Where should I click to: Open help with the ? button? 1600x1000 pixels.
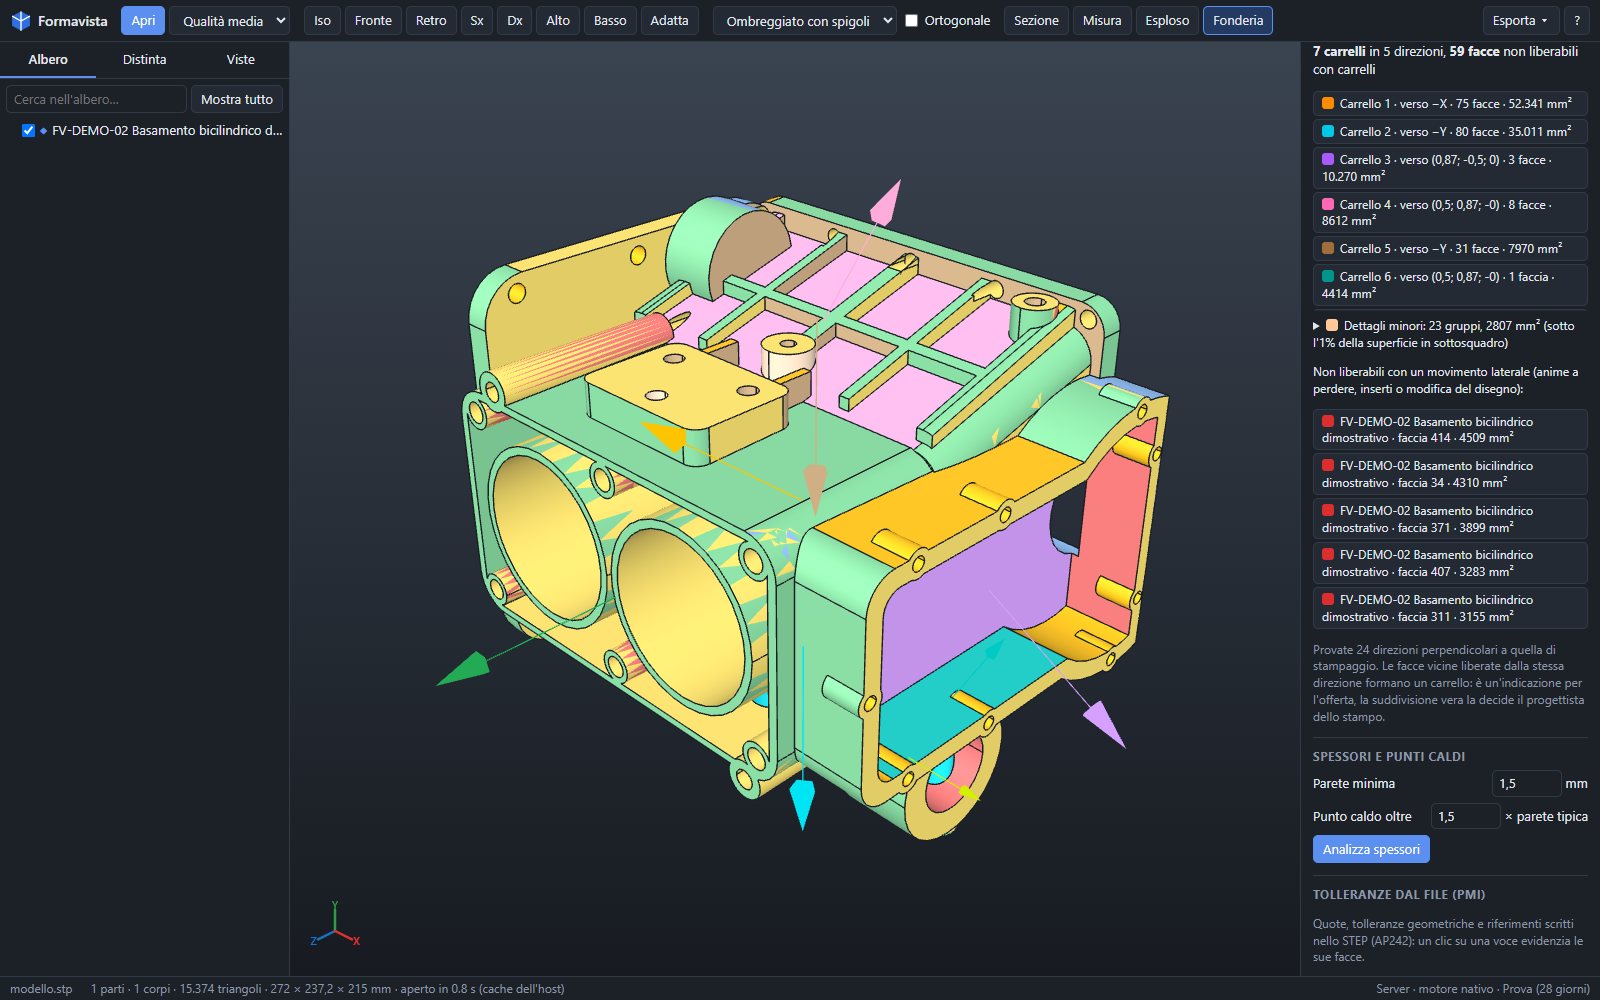1577,21
